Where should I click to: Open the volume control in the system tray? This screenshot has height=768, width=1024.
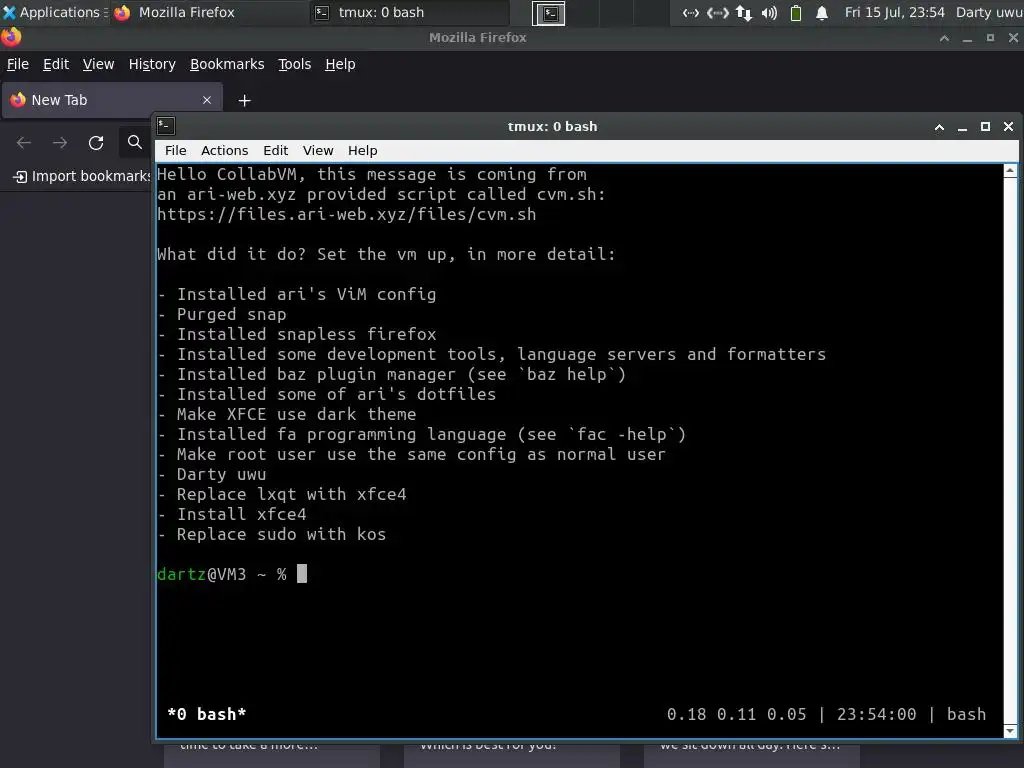769,12
